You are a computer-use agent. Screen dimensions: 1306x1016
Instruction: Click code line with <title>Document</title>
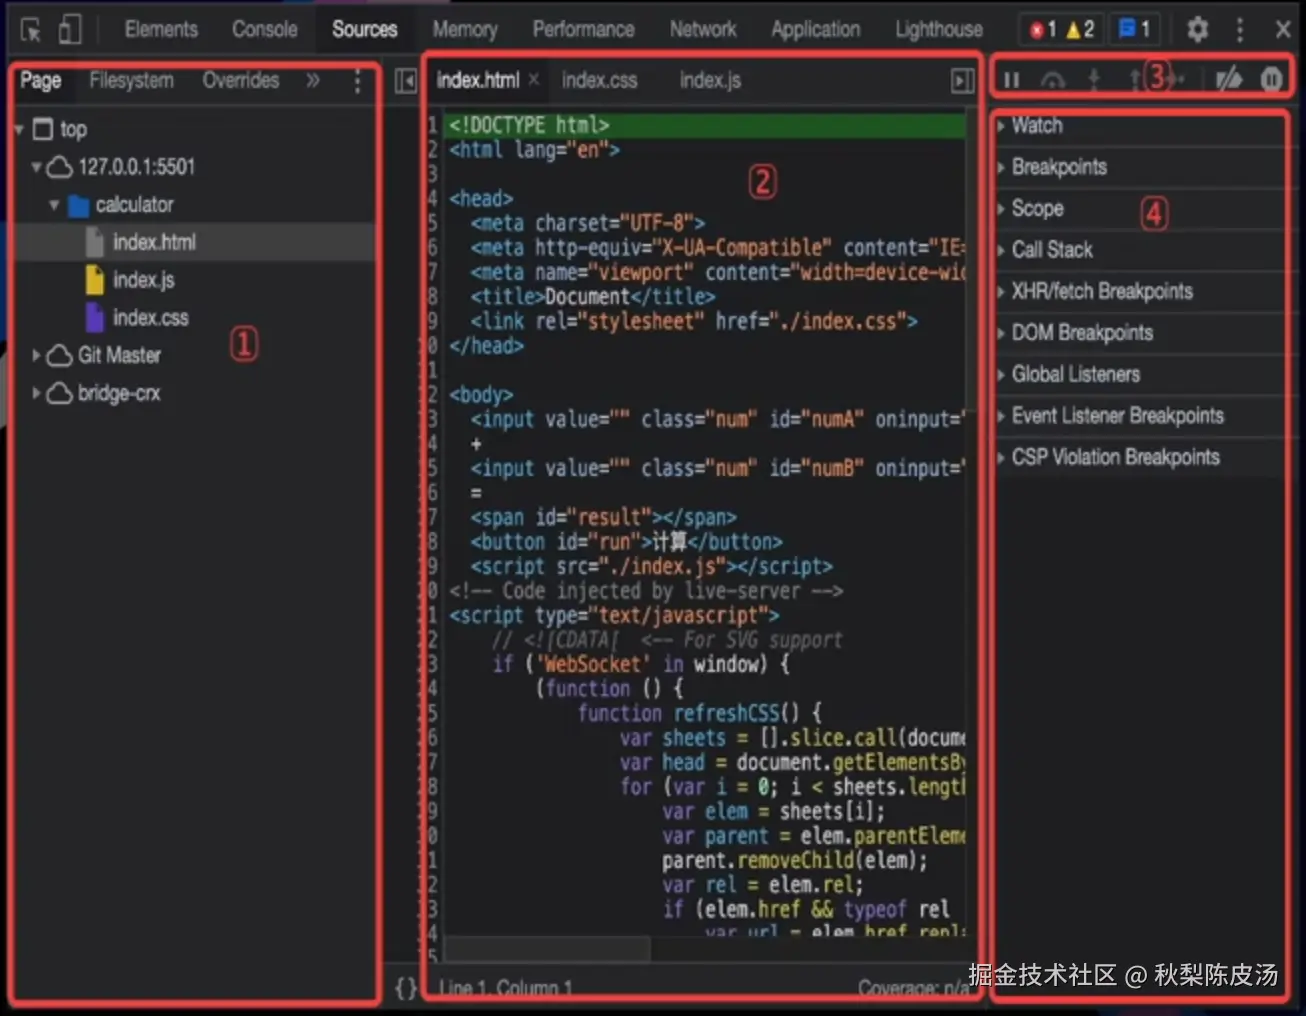click(593, 297)
